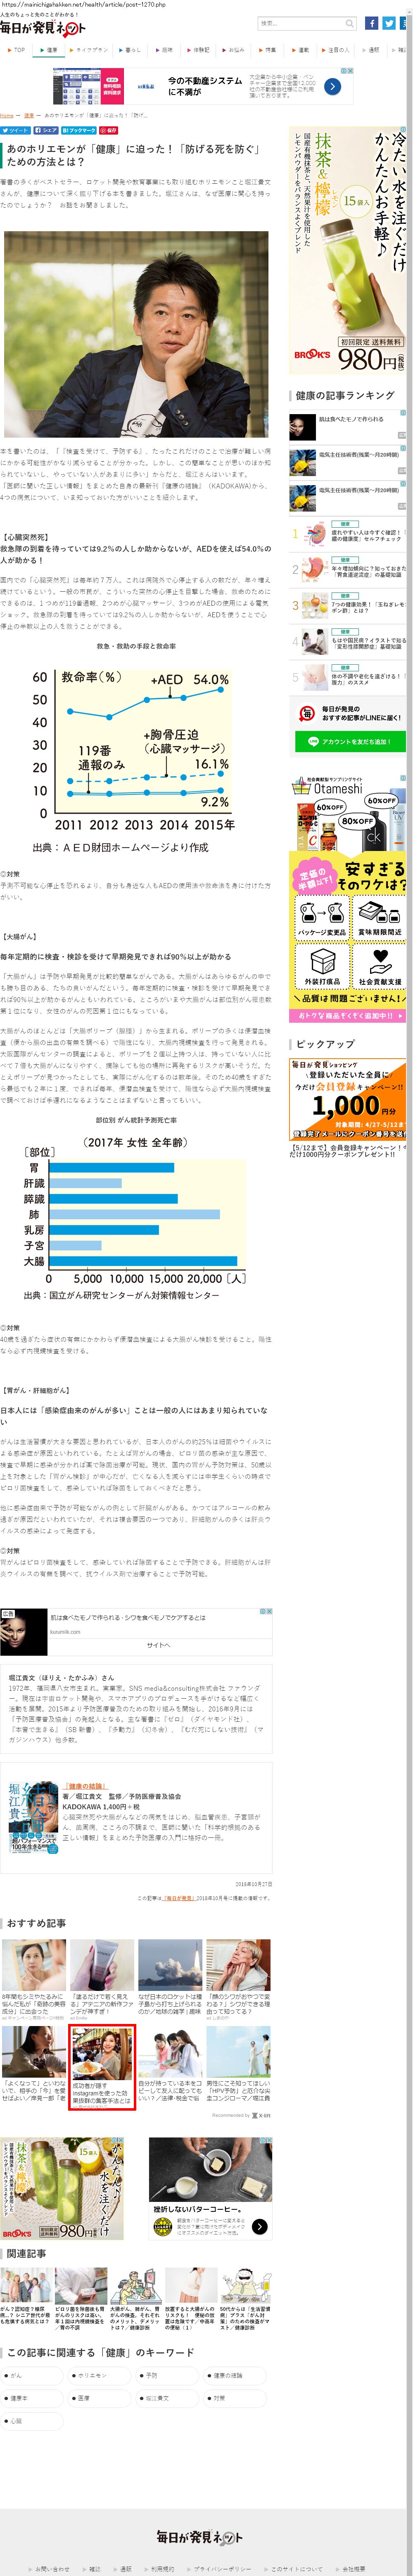This screenshot has width=413, height=2576.
Task: Select the TOP navigation item
Action: tap(17, 50)
